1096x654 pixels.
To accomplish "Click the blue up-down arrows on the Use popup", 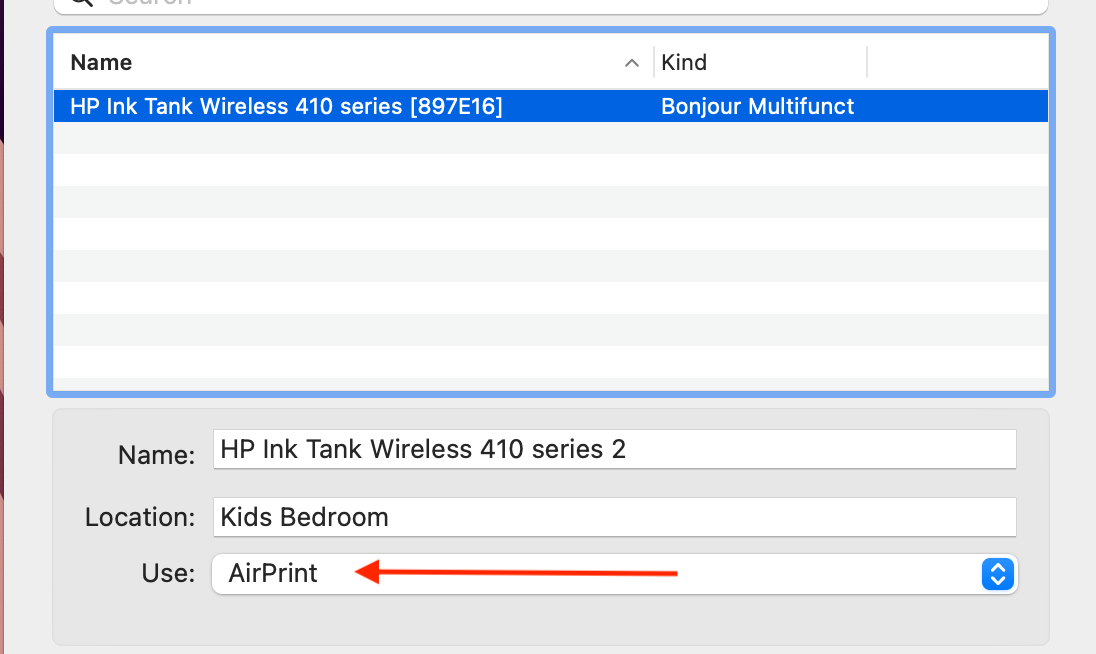I will [998, 574].
